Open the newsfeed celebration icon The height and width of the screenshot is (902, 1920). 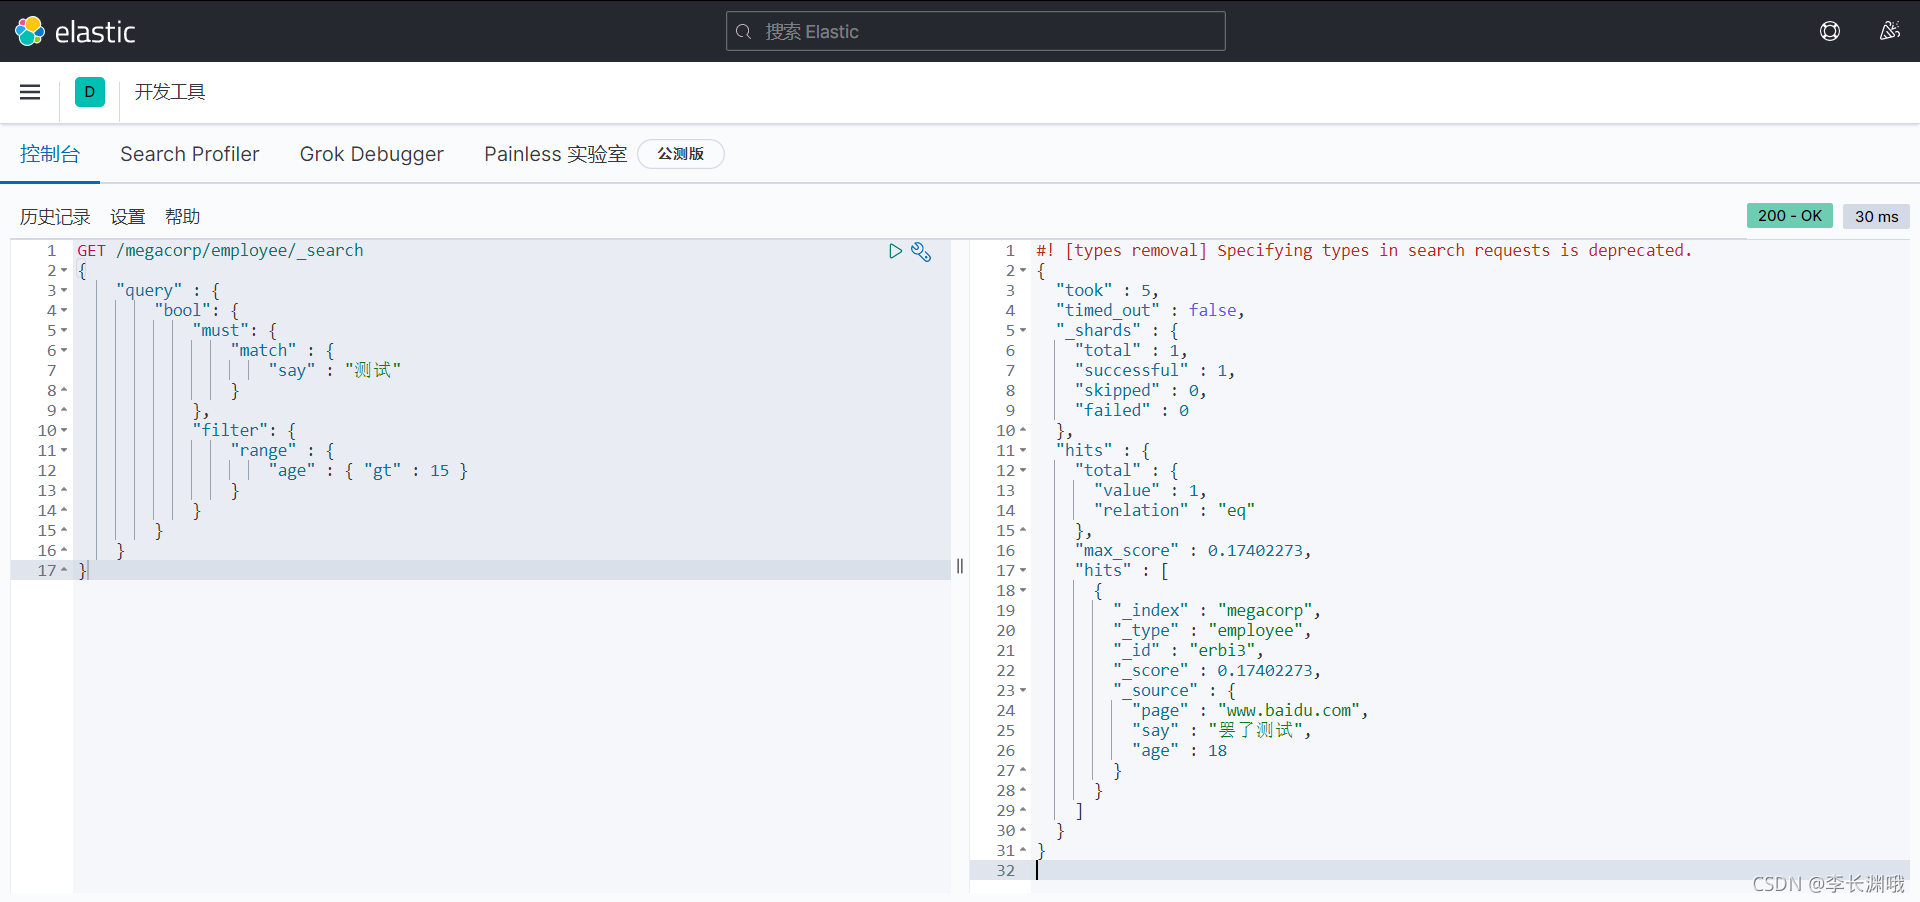[1889, 31]
